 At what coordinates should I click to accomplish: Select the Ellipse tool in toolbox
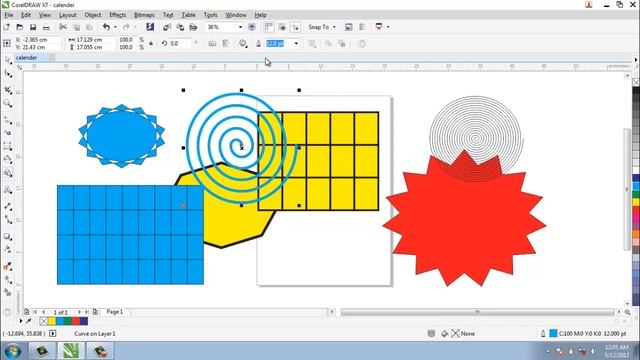(x=7, y=160)
